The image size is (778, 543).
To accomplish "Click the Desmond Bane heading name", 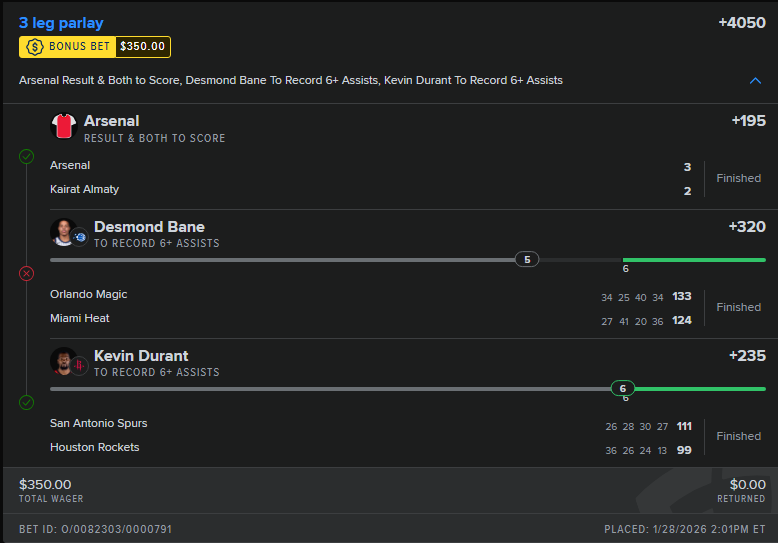I will (x=149, y=227).
